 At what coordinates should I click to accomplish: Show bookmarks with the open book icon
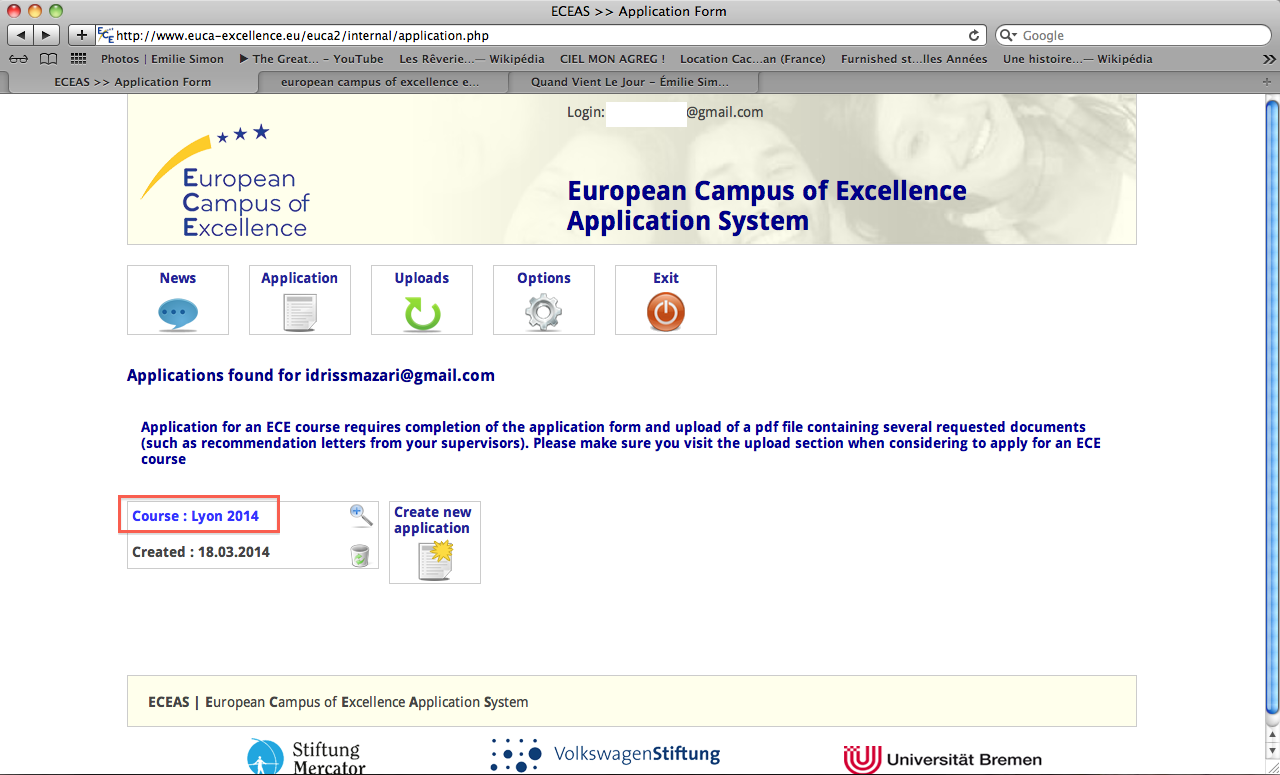(x=47, y=59)
